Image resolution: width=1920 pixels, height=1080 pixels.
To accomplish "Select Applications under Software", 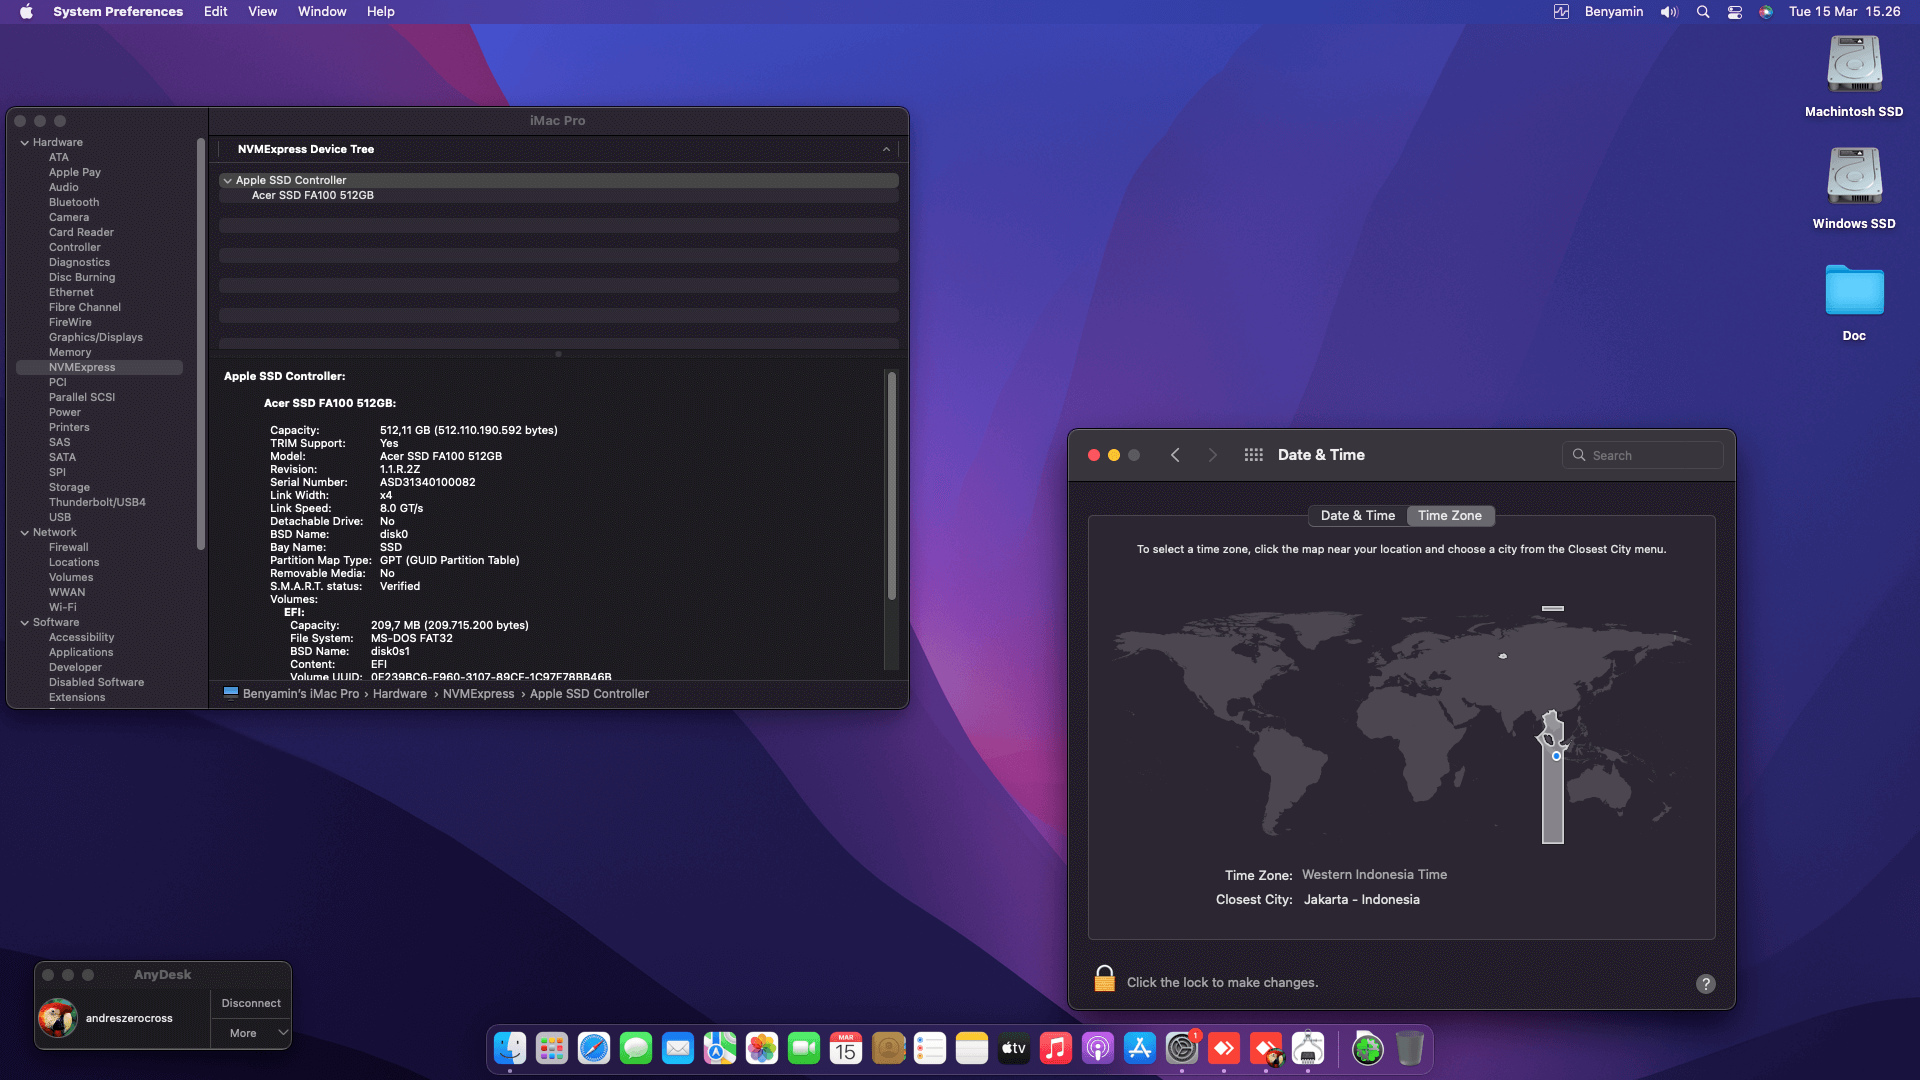I will coord(81,653).
